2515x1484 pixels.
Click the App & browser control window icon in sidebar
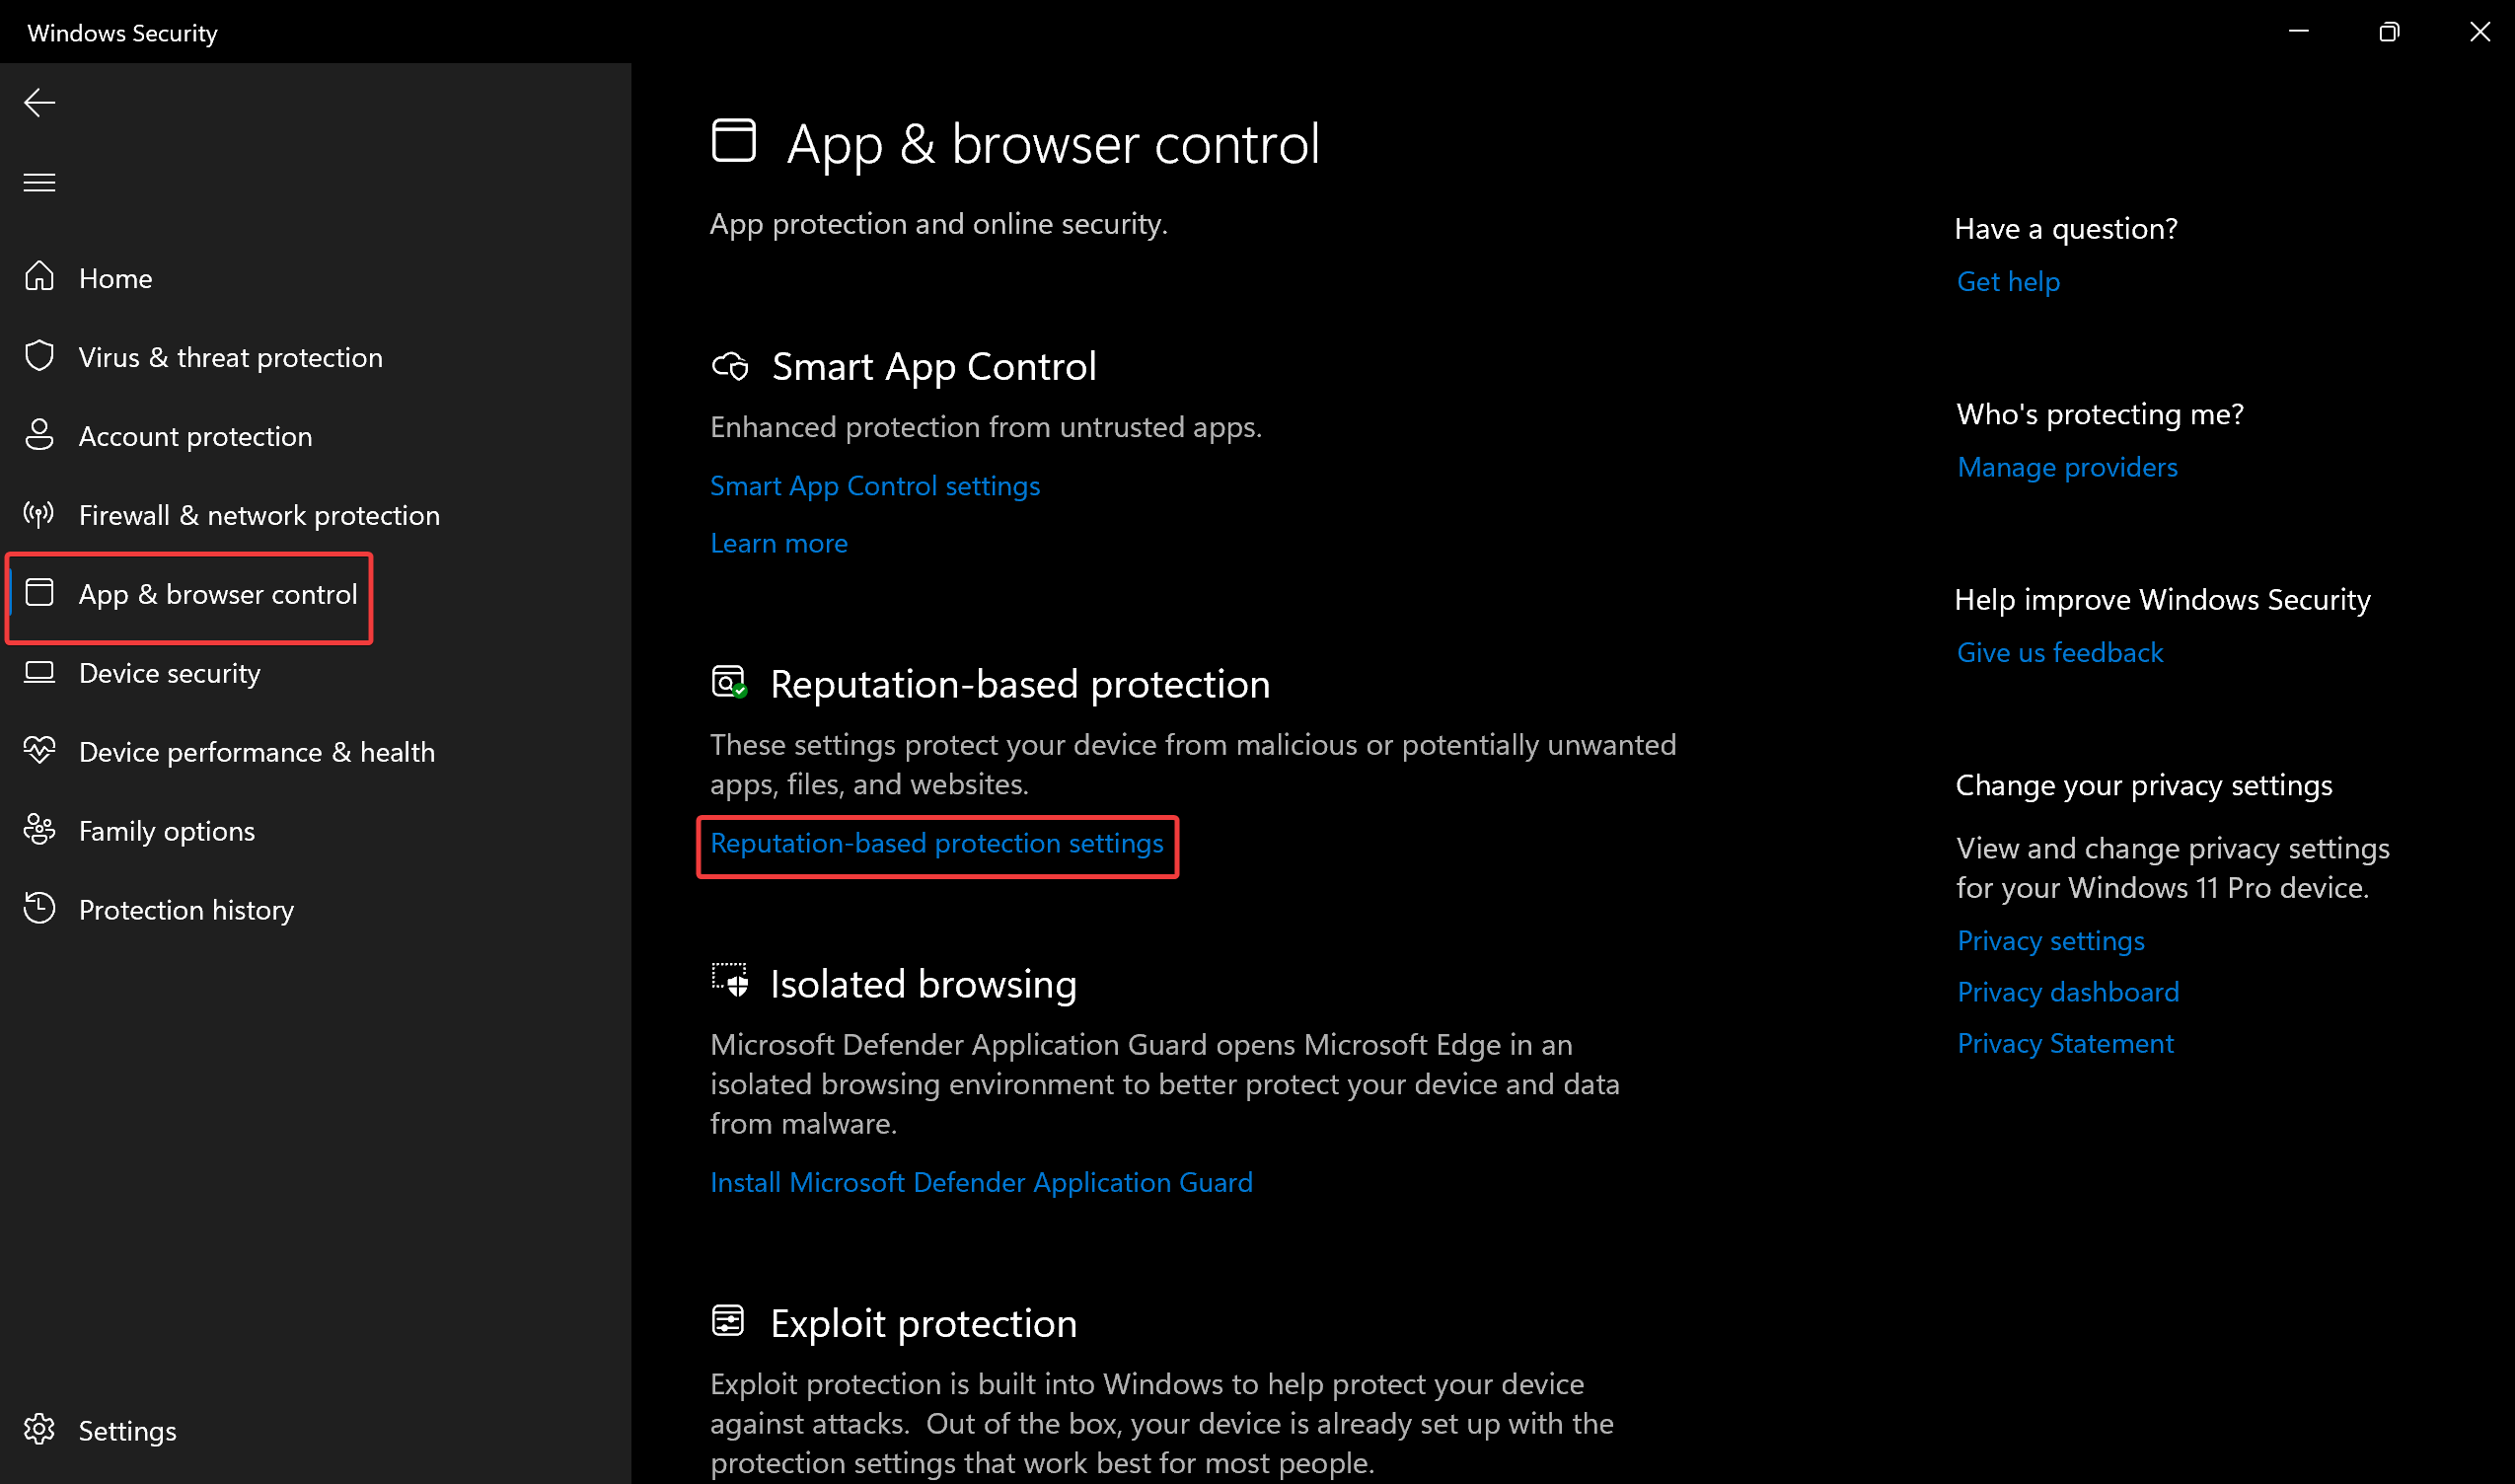pos(39,592)
